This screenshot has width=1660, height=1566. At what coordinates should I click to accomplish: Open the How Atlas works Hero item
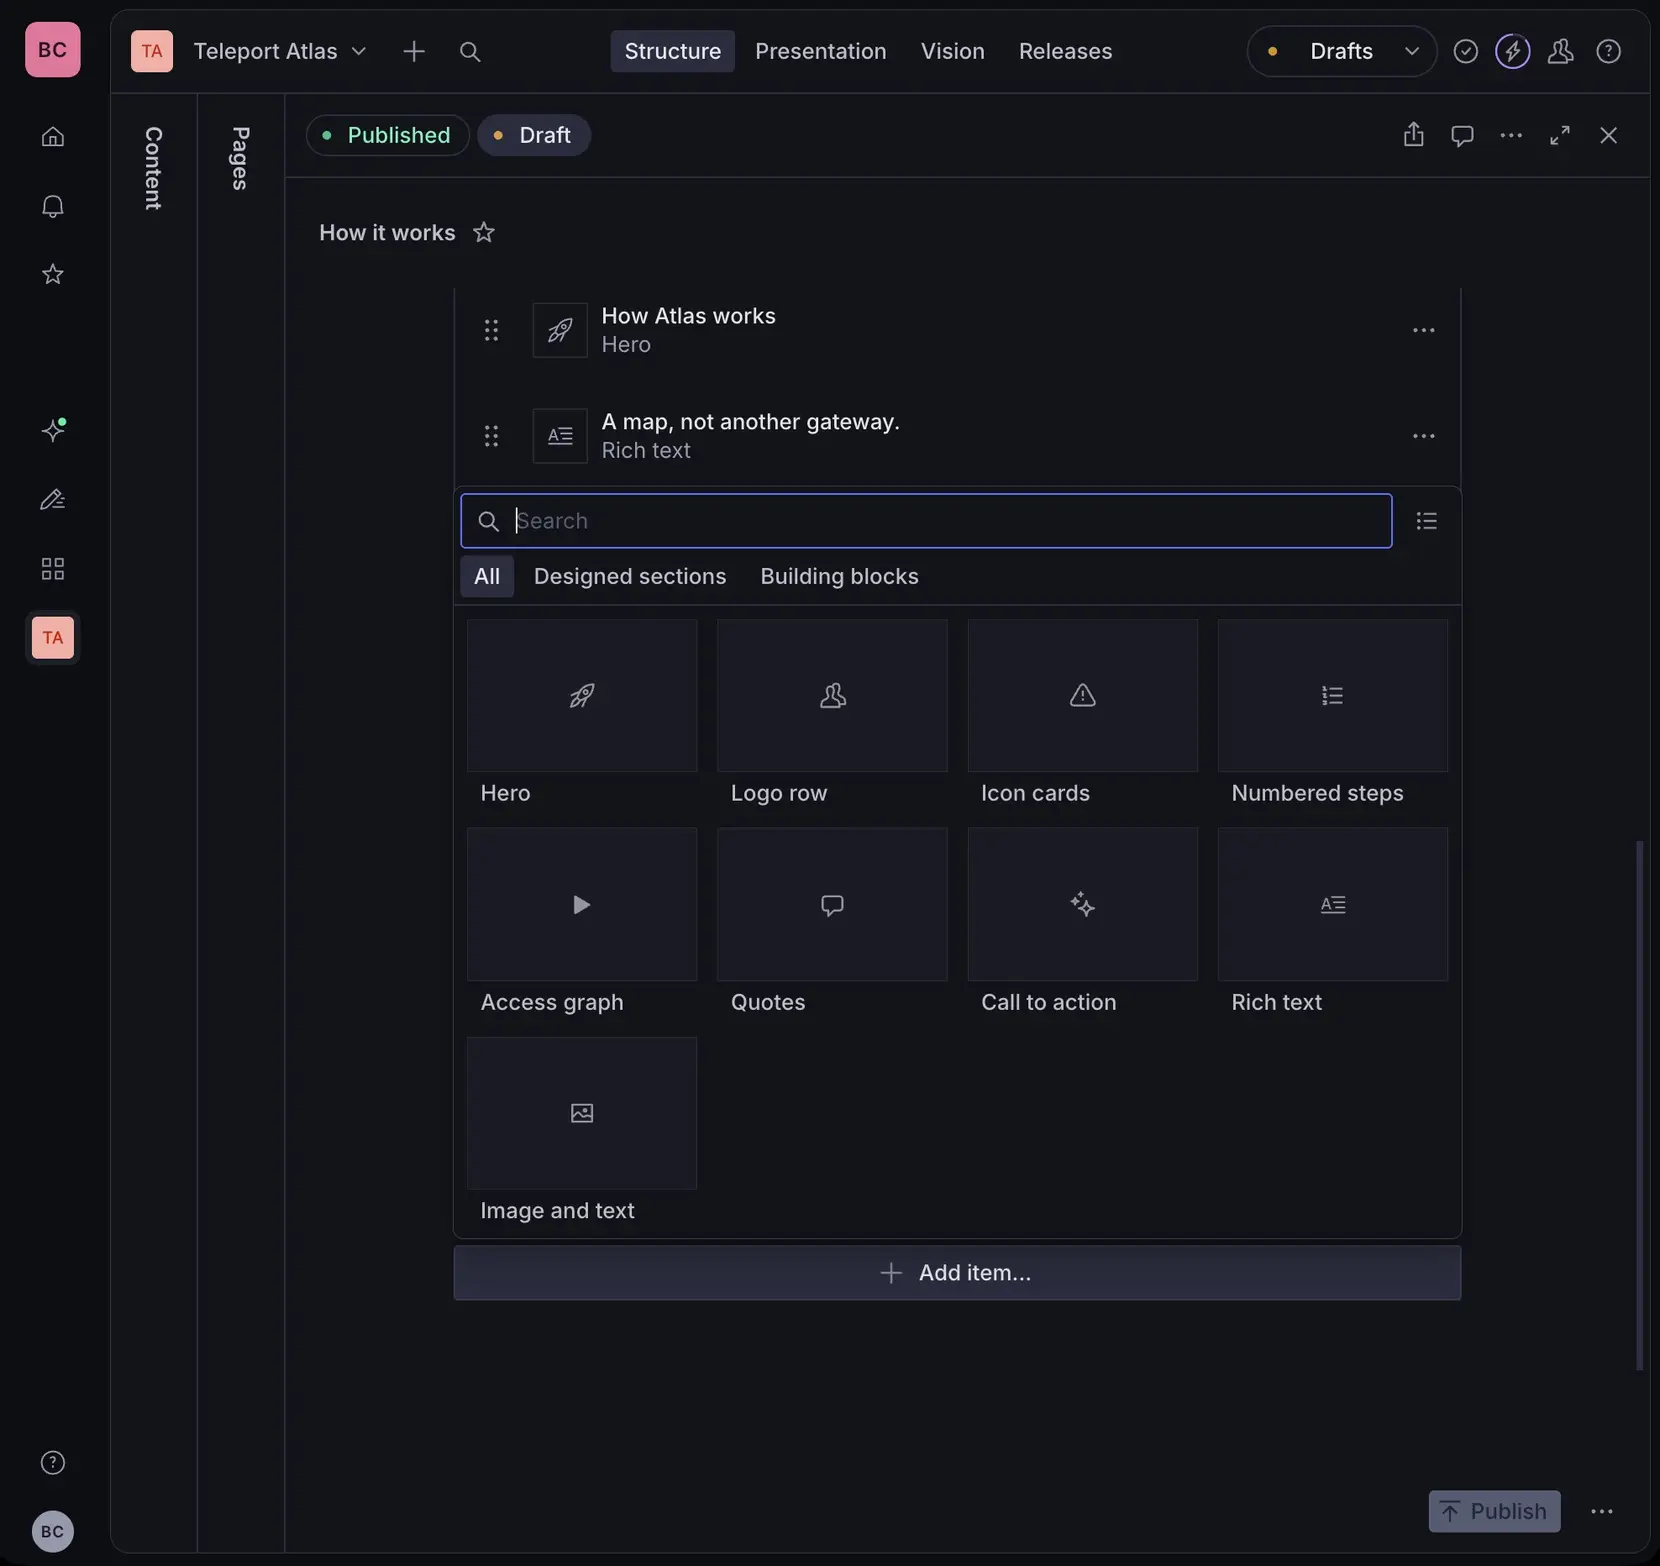[x=957, y=330]
